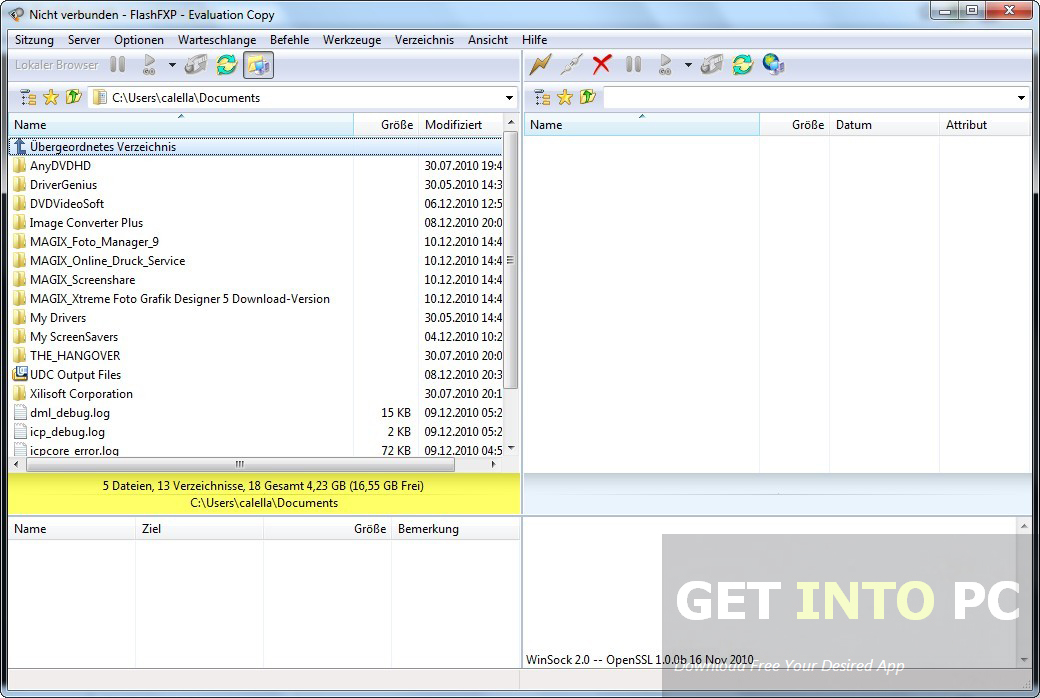The width and height of the screenshot is (1040, 698).
Task: Click pause icon in local pane toolbar
Action: (x=117, y=64)
